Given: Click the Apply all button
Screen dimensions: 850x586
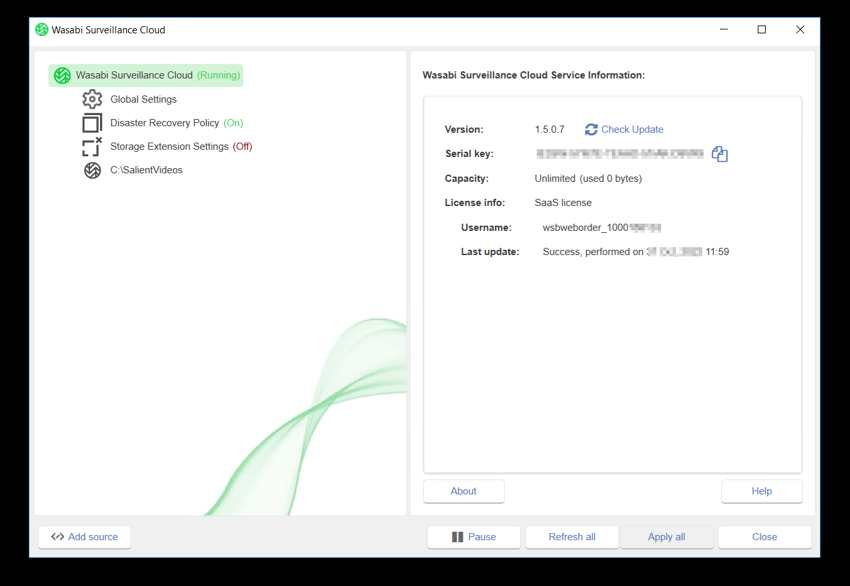Looking at the screenshot, I should coord(667,537).
